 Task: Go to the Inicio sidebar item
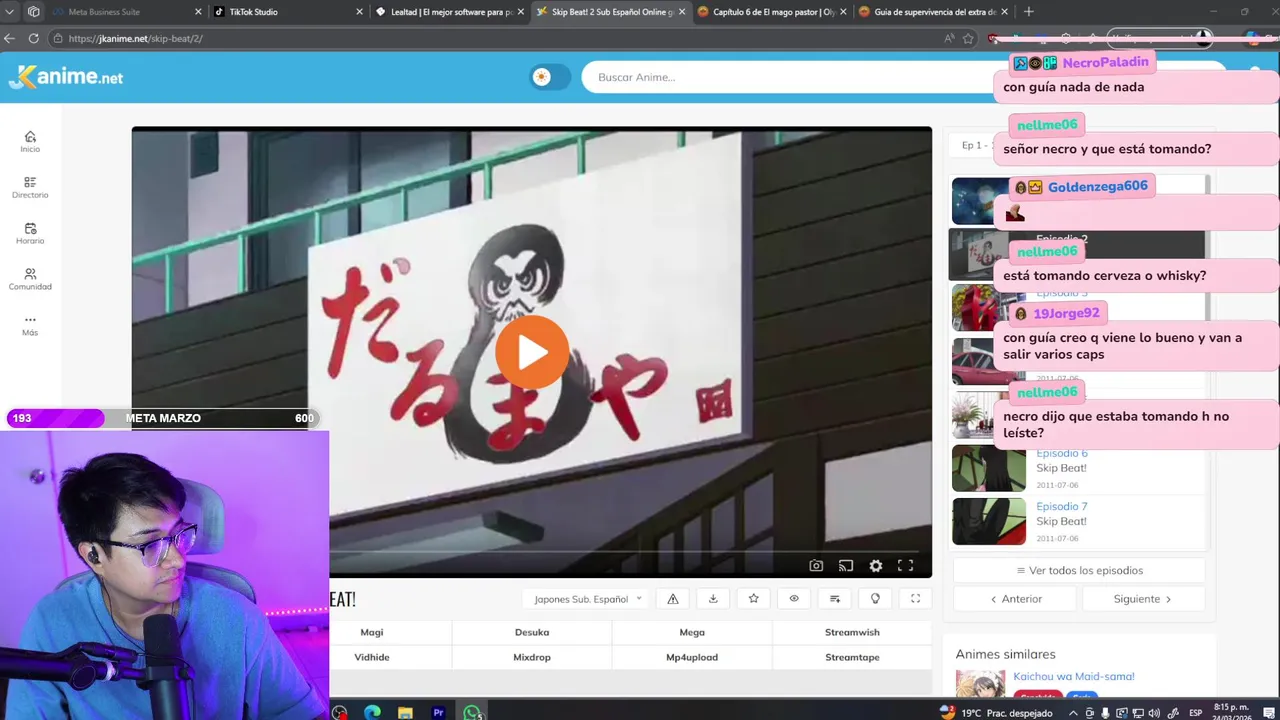click(x=30, y=142)
